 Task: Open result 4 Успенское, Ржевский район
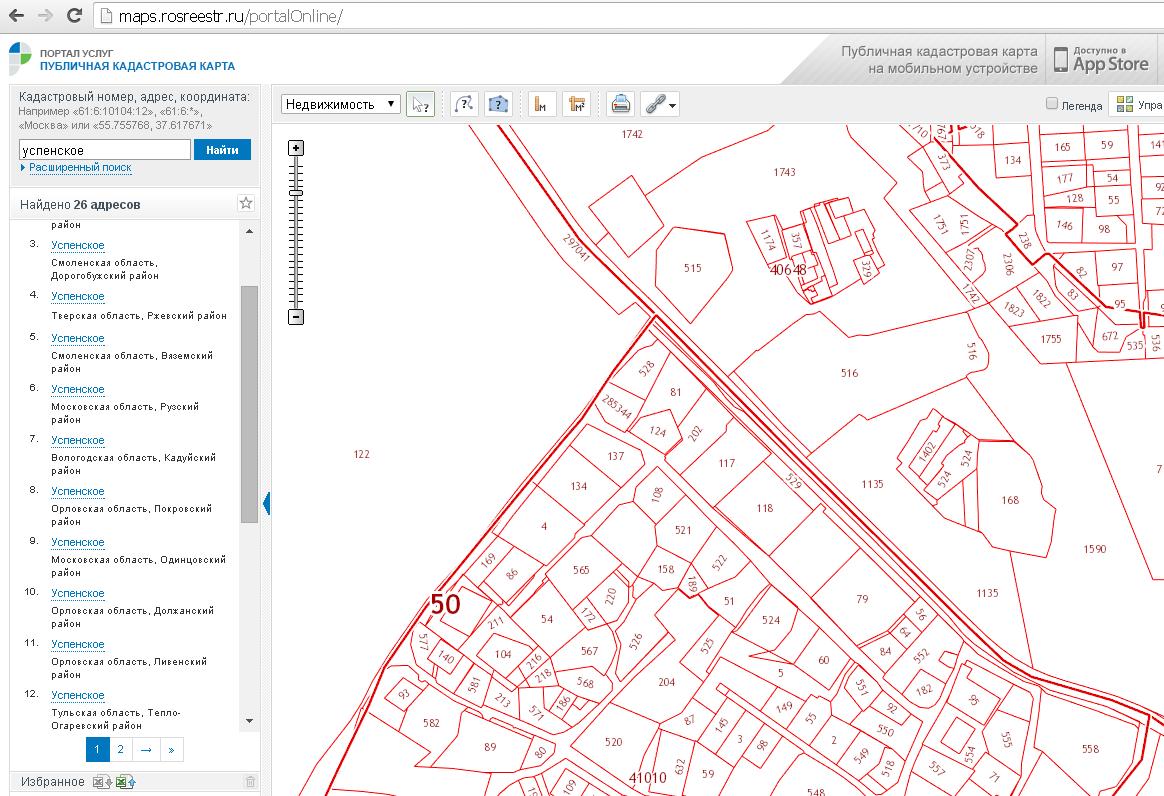click(x=77, y=296)
